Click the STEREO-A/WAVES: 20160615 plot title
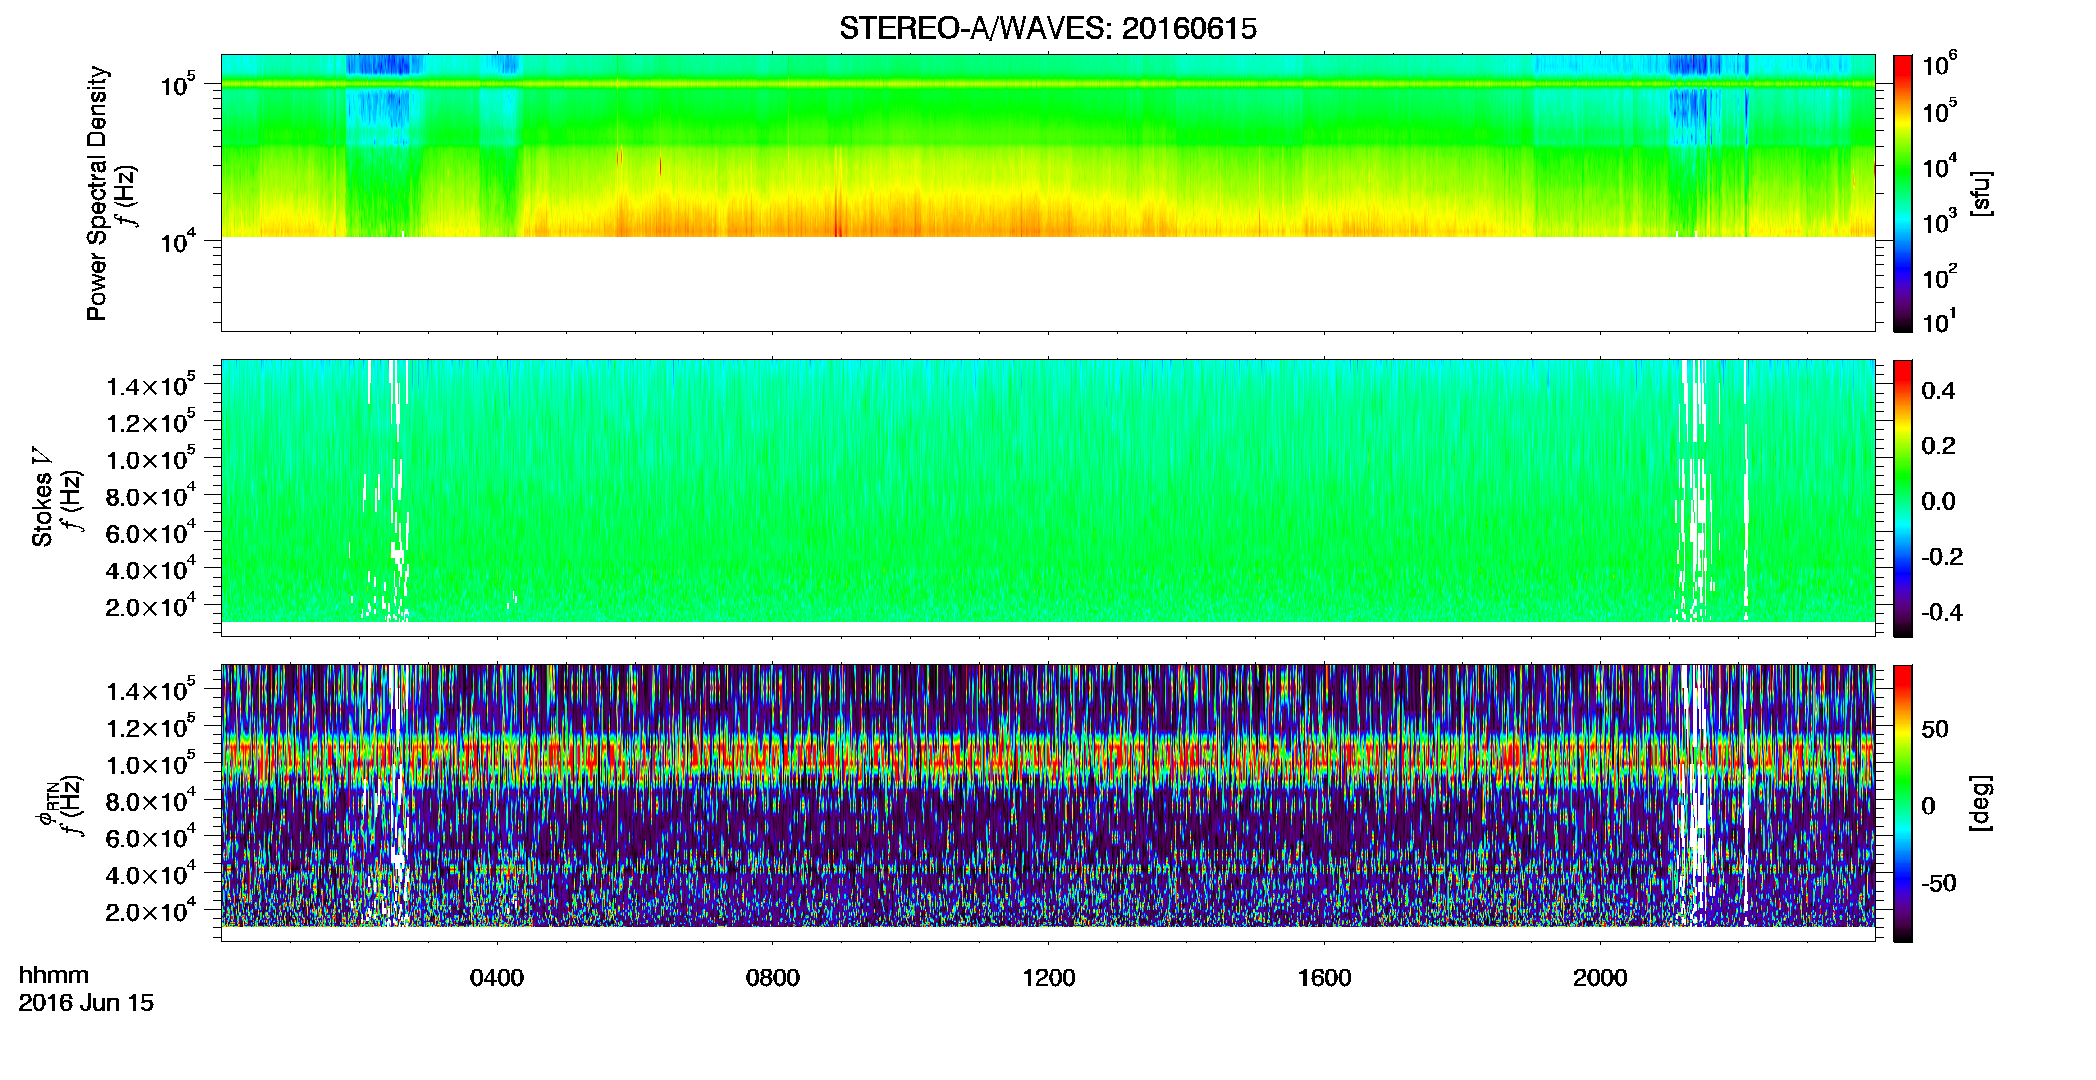 pos(1047,29)
